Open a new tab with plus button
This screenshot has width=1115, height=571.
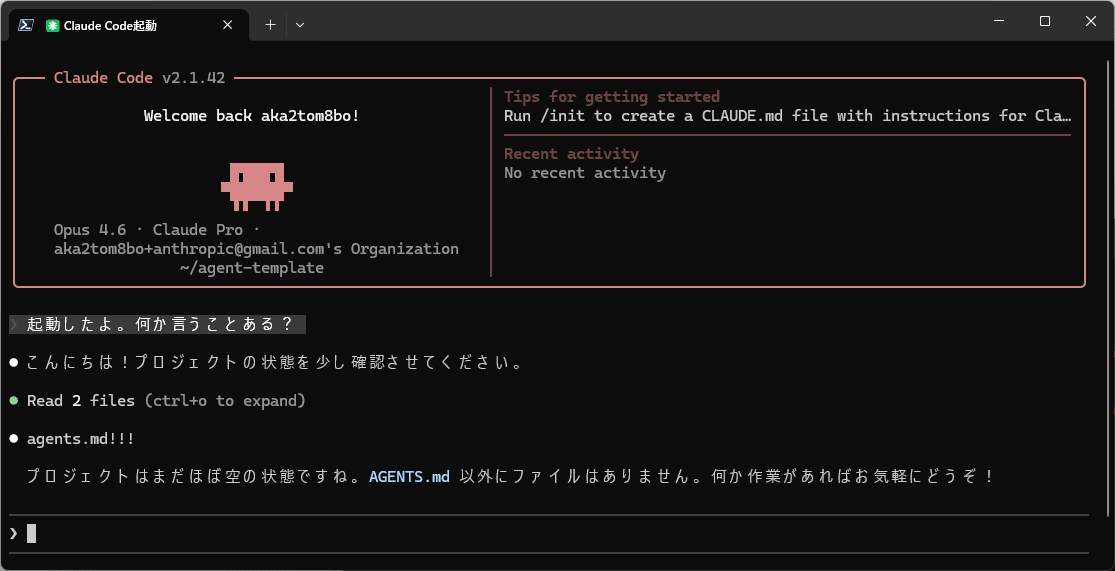270,25
